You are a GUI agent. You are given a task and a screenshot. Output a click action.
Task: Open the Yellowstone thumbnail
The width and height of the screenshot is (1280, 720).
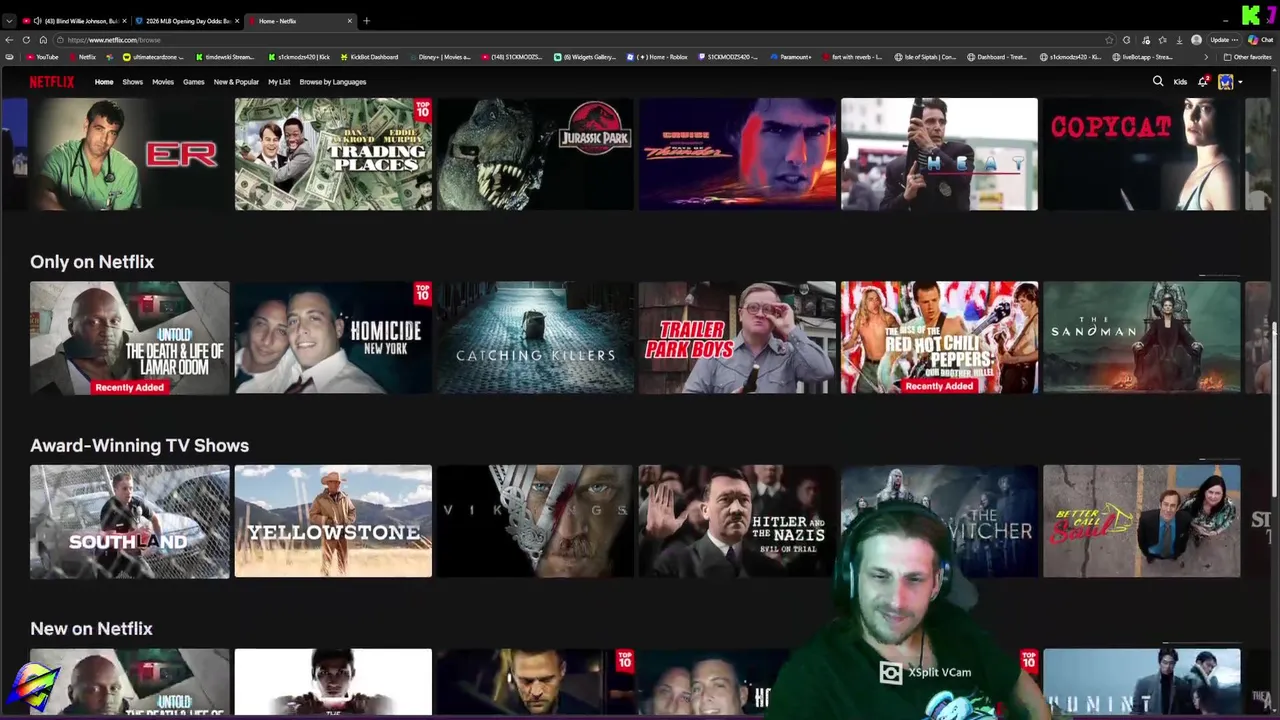(333, 521)
